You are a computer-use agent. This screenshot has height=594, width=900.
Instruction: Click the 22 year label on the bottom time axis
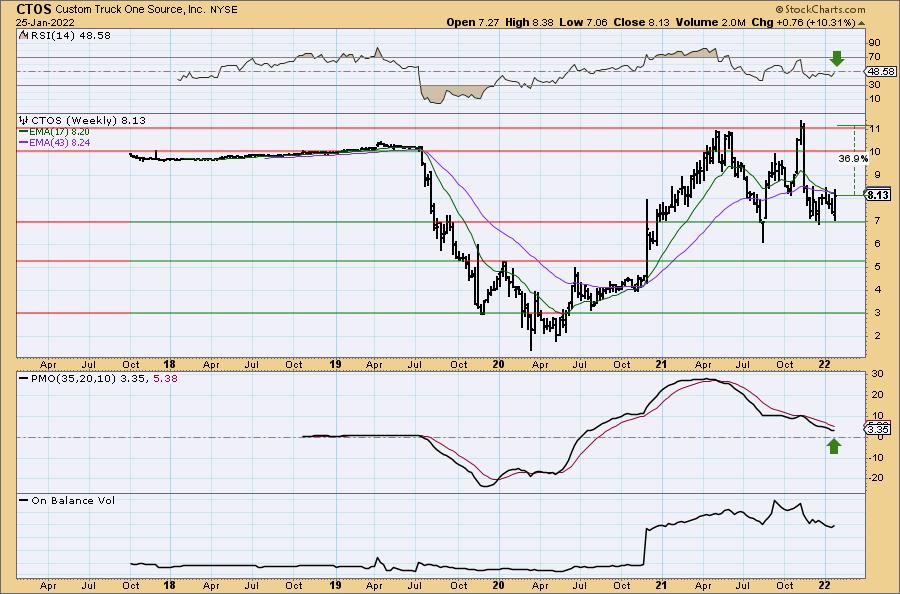pos(824,585)
